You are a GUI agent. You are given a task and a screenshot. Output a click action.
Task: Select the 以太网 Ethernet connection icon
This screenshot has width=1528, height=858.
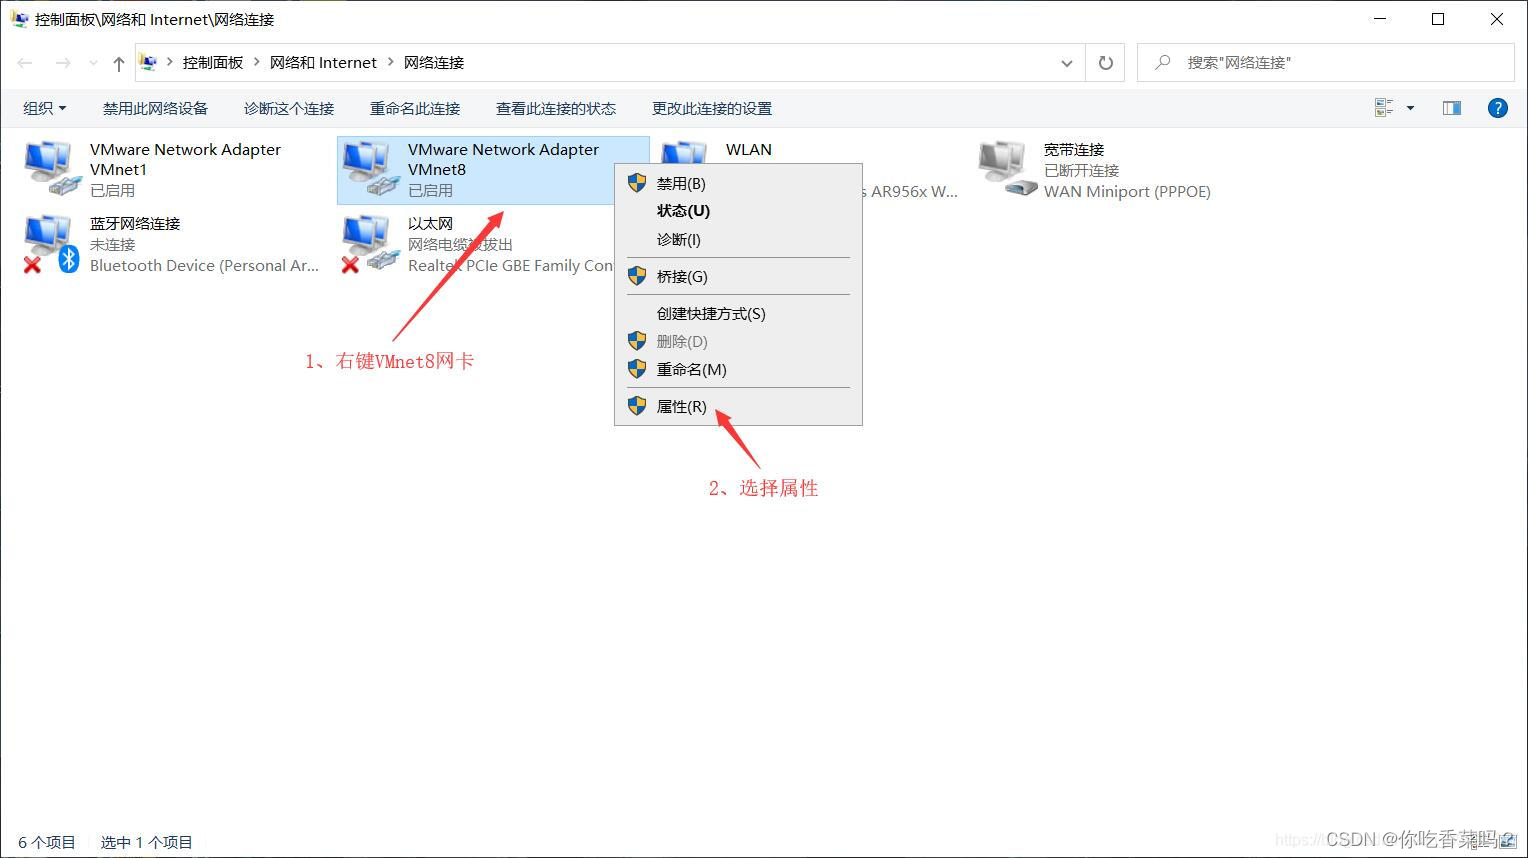click(x=370, y=243)
